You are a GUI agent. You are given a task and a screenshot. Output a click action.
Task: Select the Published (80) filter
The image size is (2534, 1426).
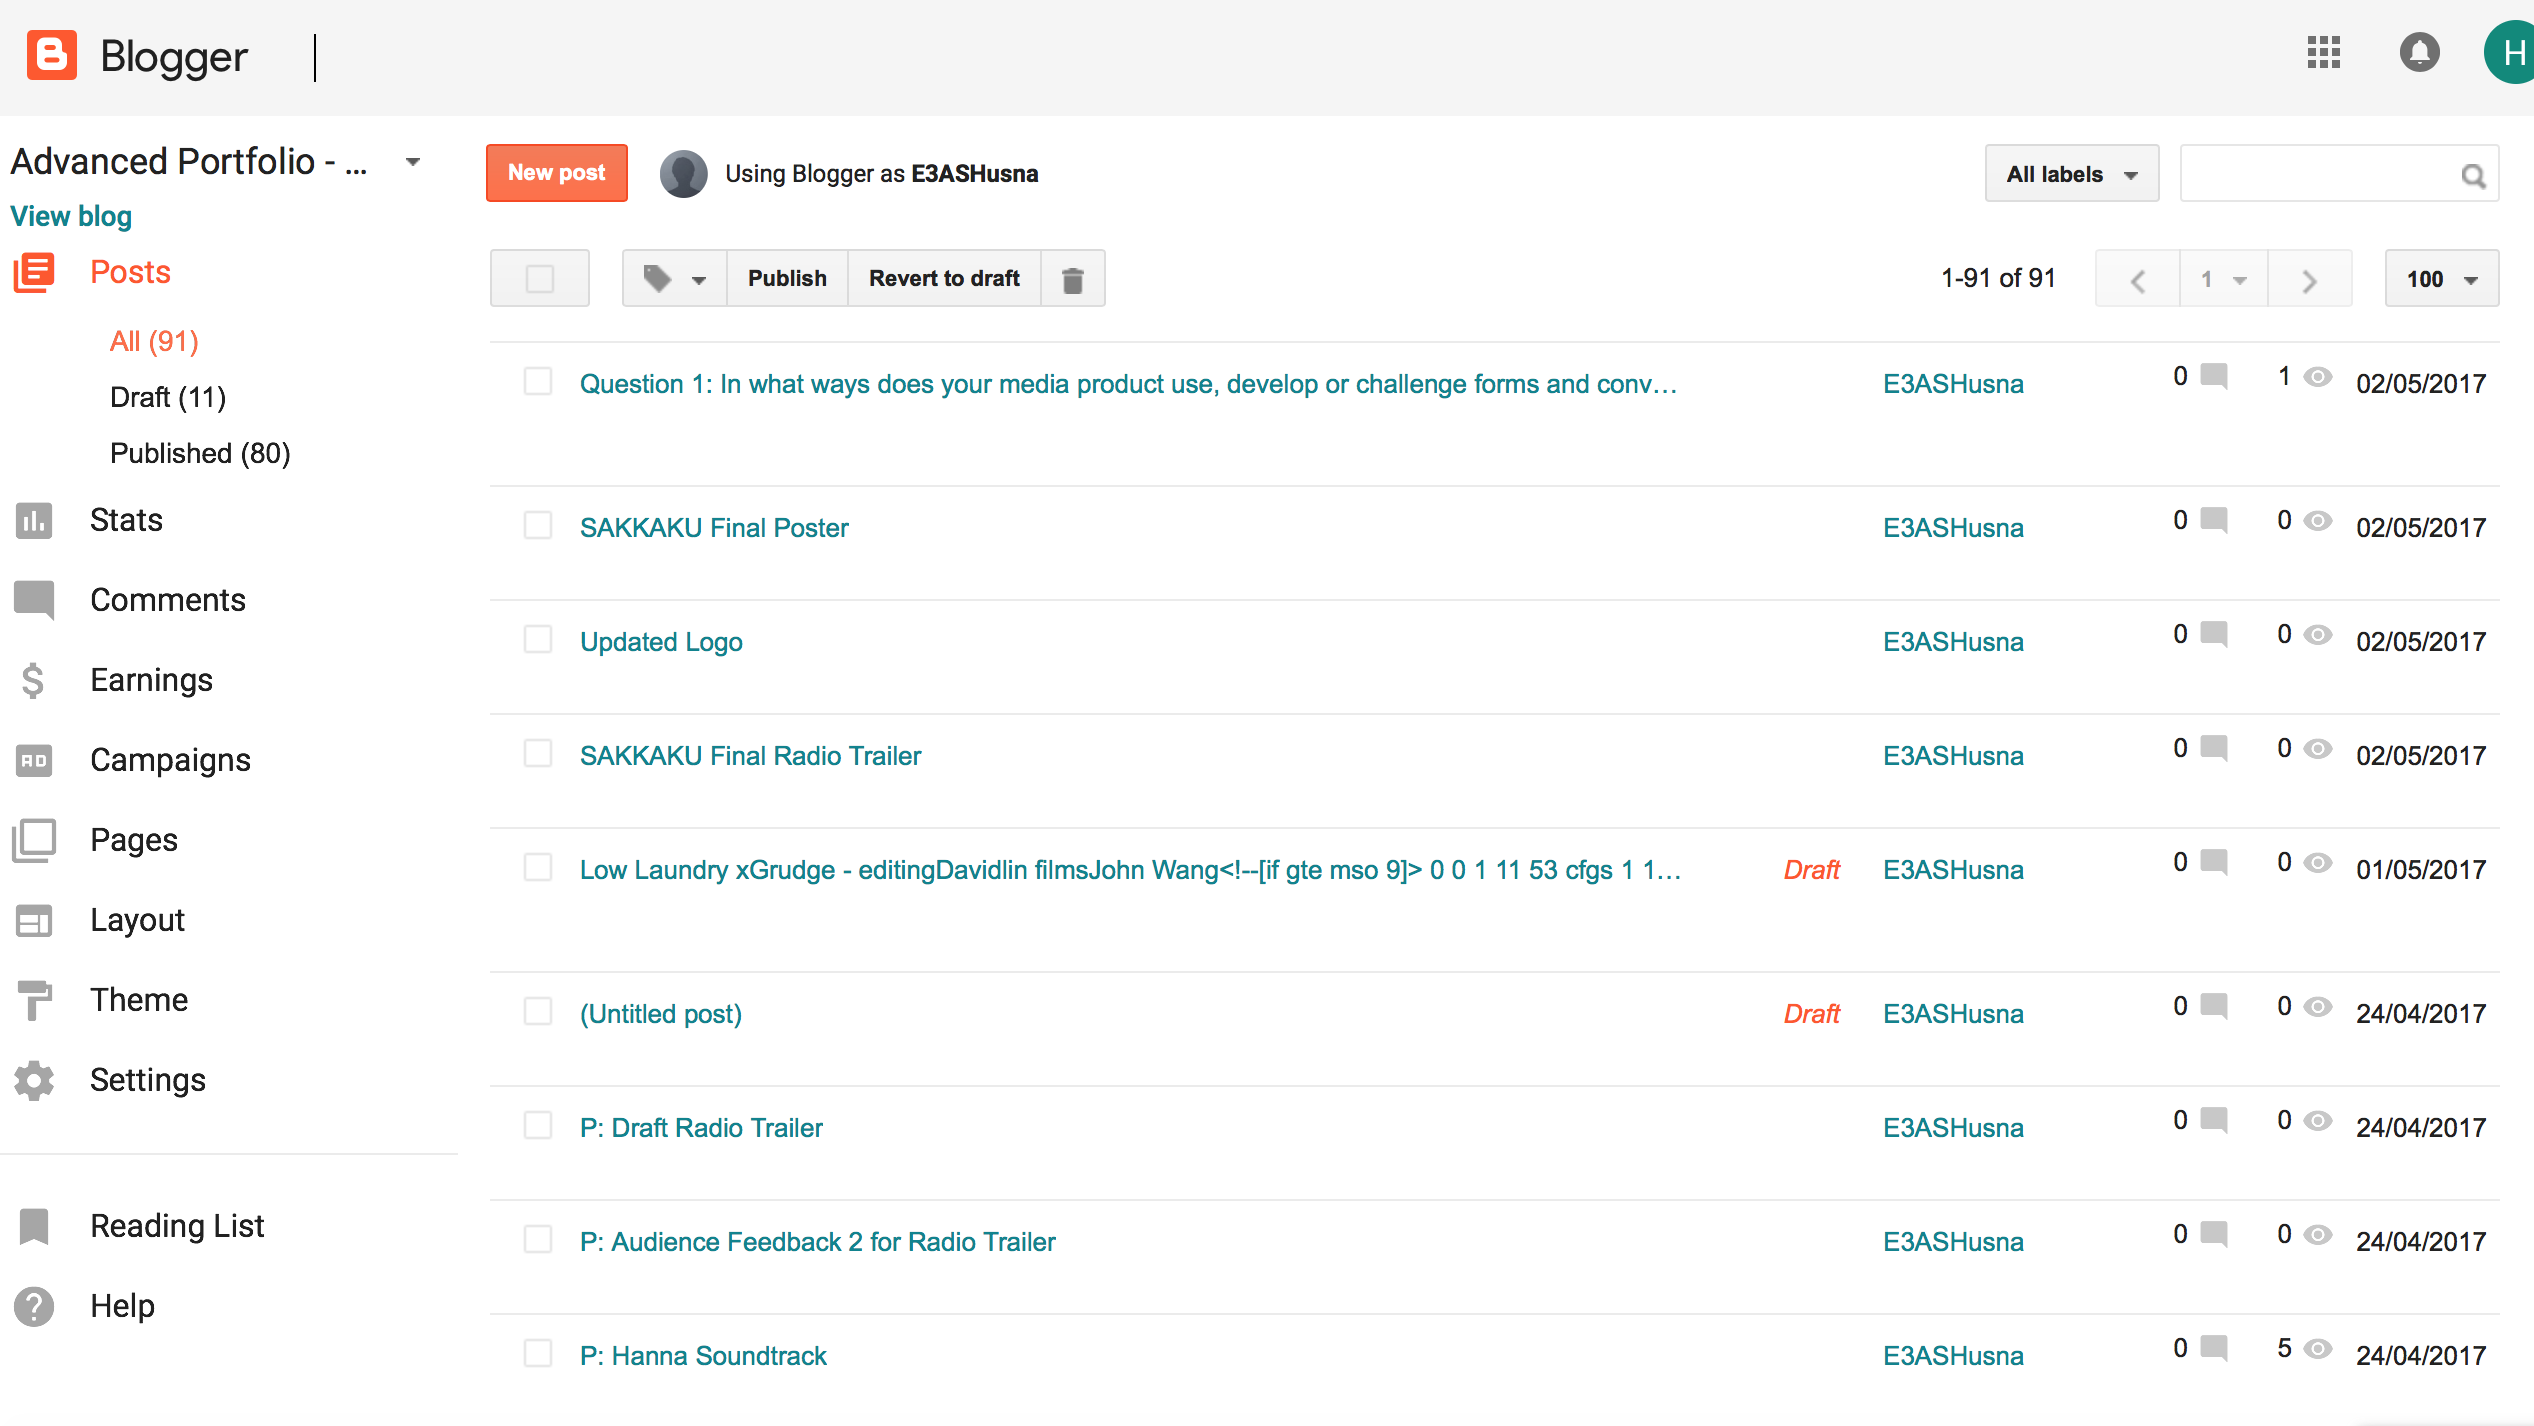[x=200, y=454]
